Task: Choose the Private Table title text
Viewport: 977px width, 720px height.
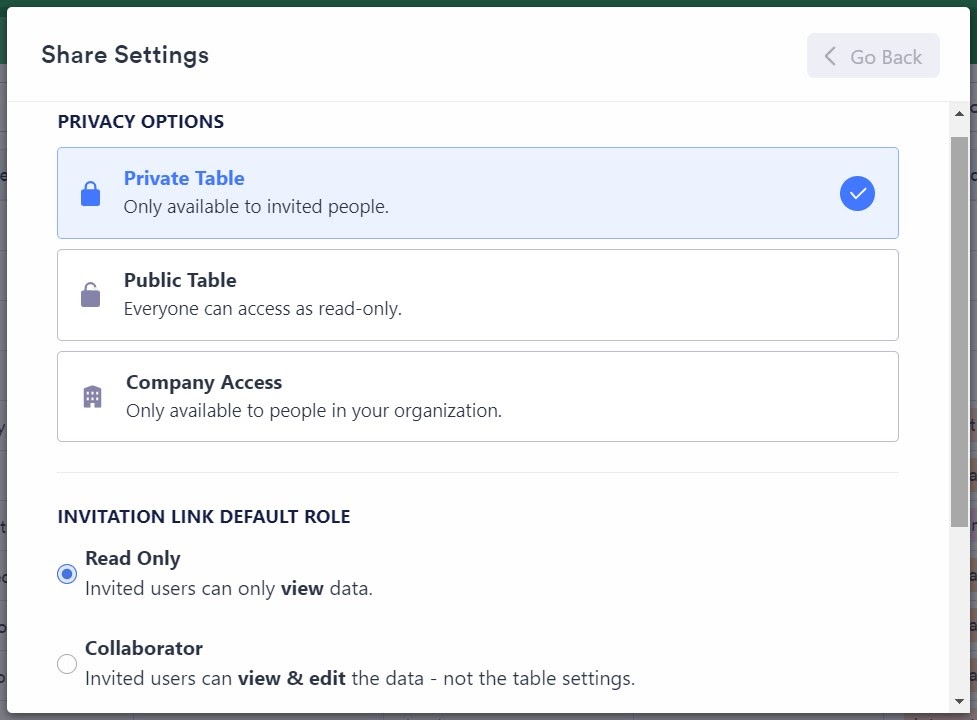Action: [x=184, y=178]
